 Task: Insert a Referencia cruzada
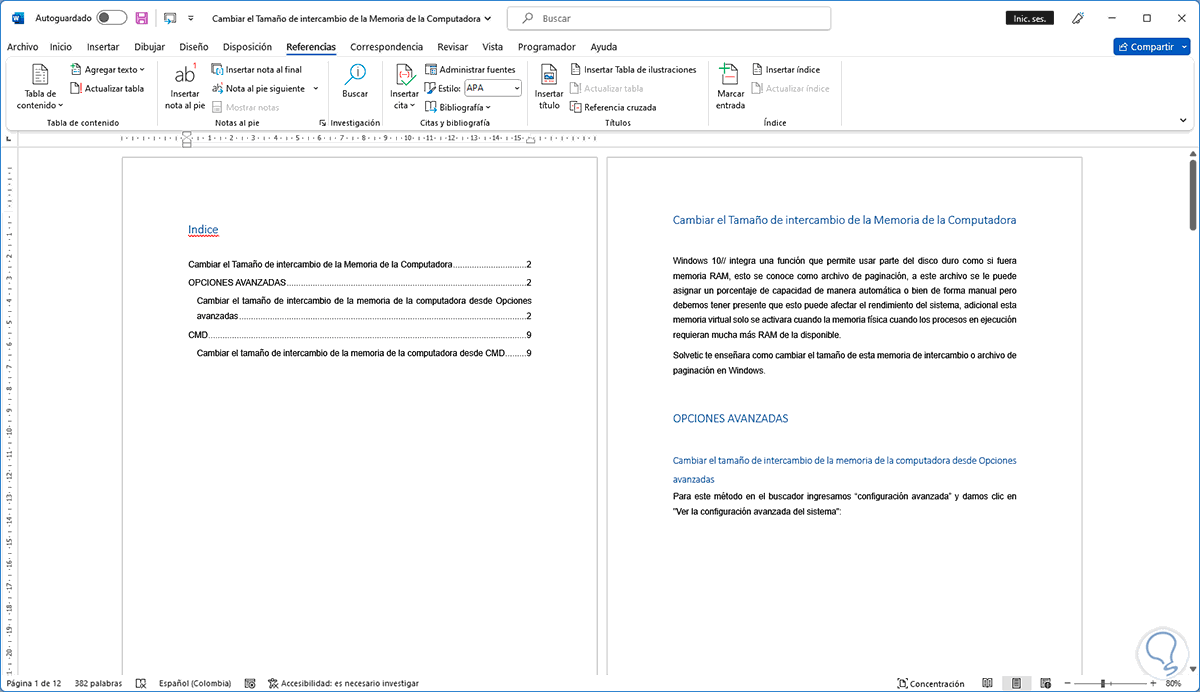pos(613,107)
